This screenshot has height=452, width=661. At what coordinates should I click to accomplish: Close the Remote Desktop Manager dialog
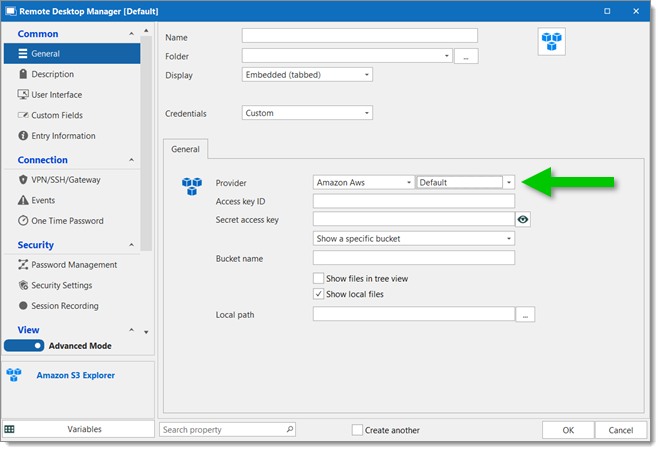pyautogui.click(x=636, y=11)
